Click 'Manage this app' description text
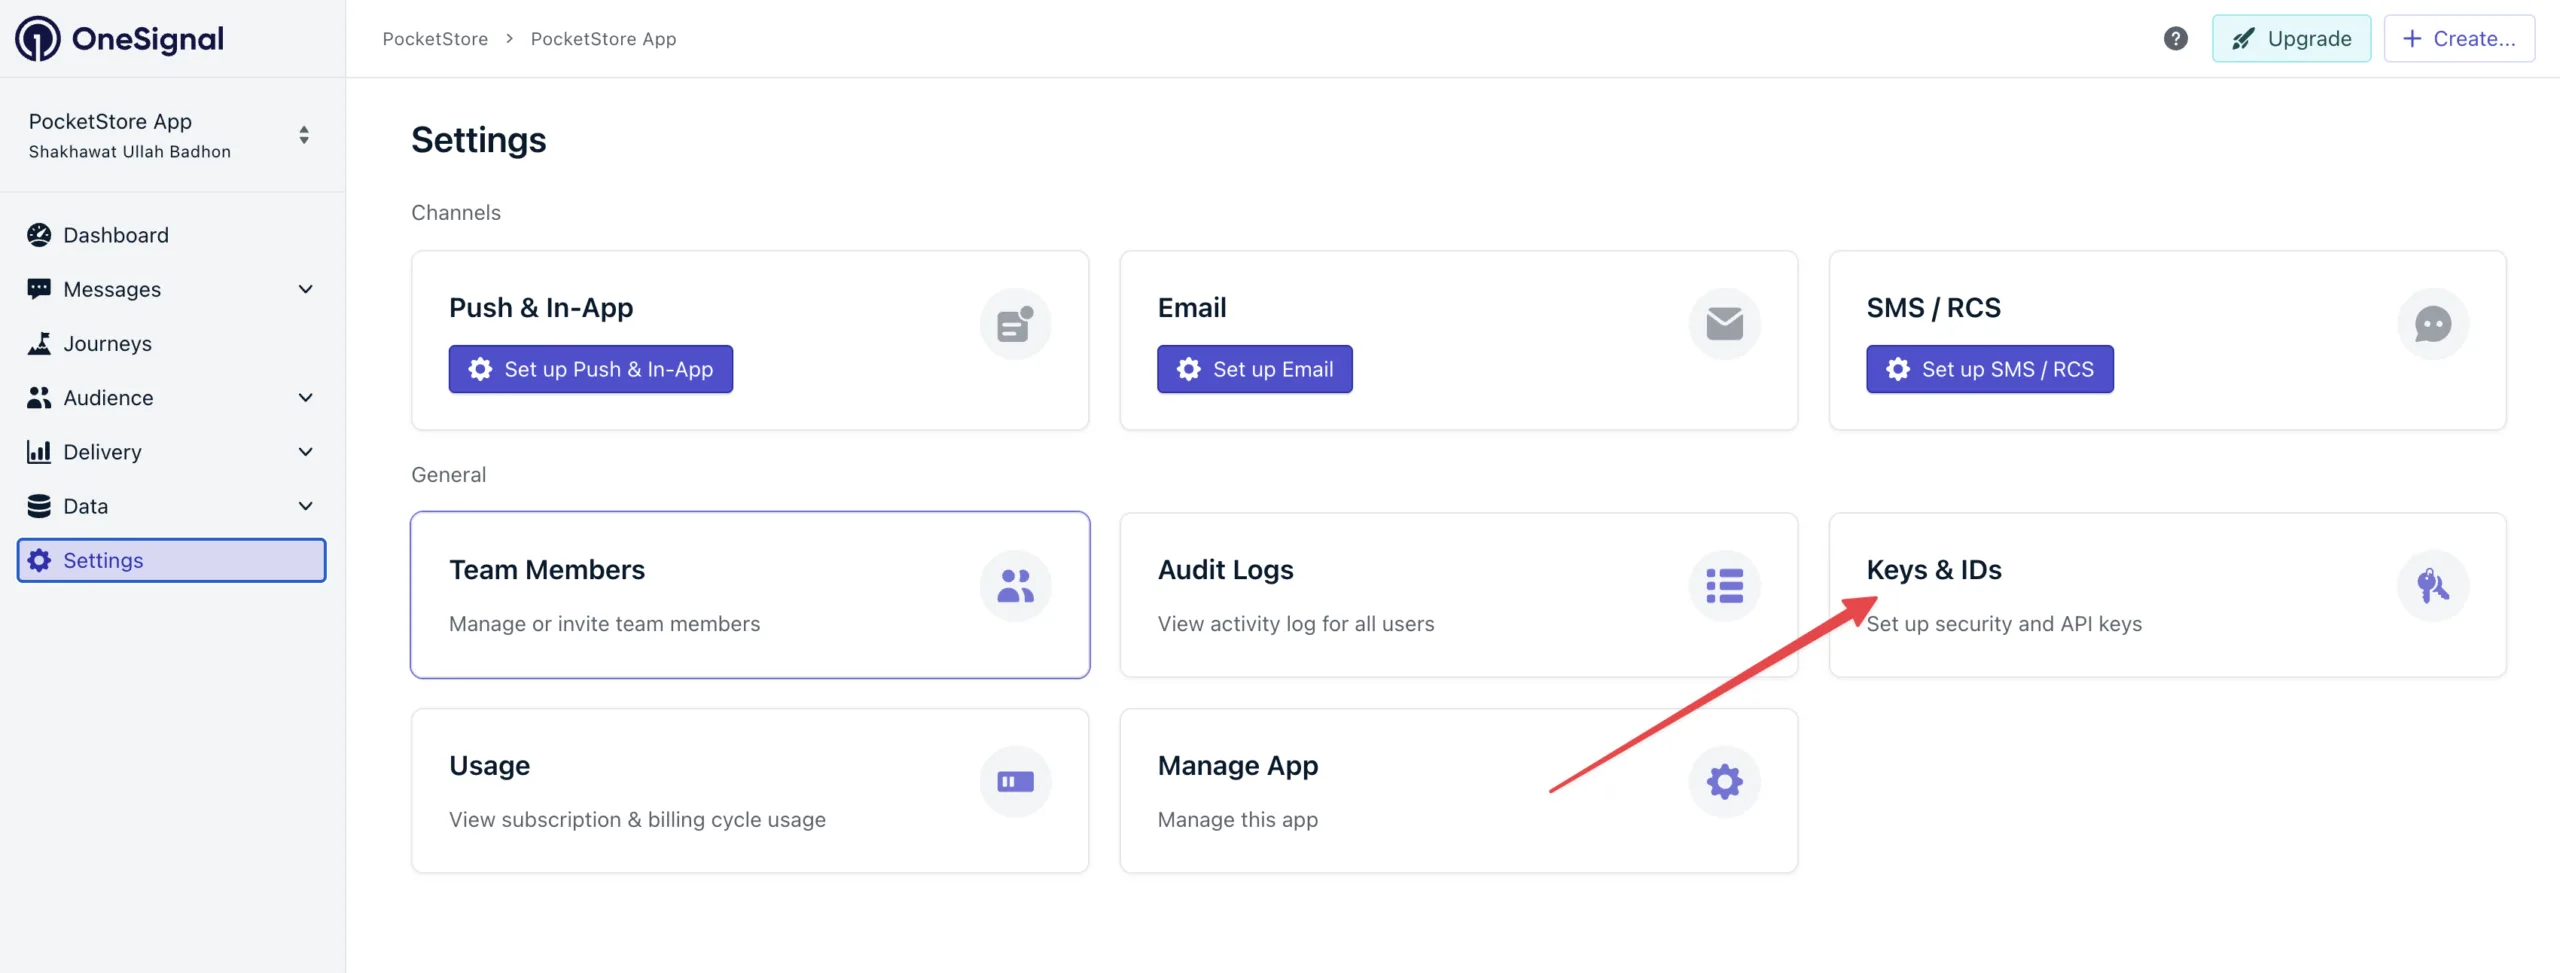The image size is (2560, 973). tap(1237, 820)
